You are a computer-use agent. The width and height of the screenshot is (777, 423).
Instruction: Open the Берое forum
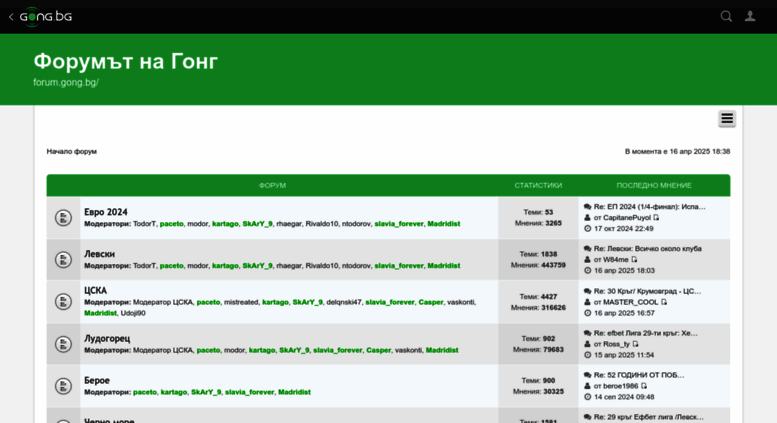pyautogui.click(x=97, y=380)
